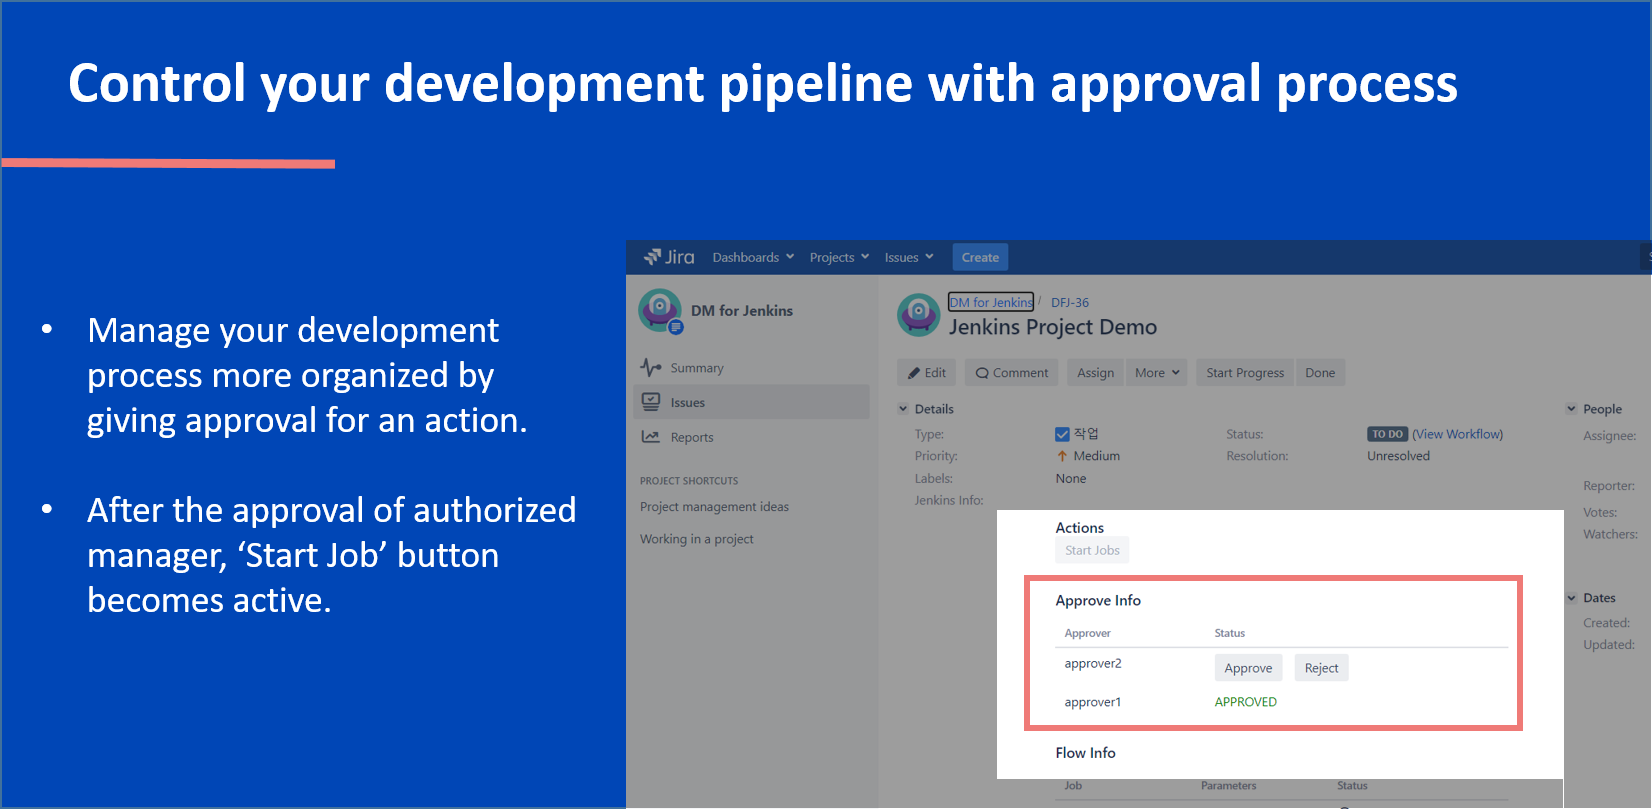This screenshot has height=809, width=1652.
Task: Open the Dashboards dropdown menu
Action: click(753, 257)
